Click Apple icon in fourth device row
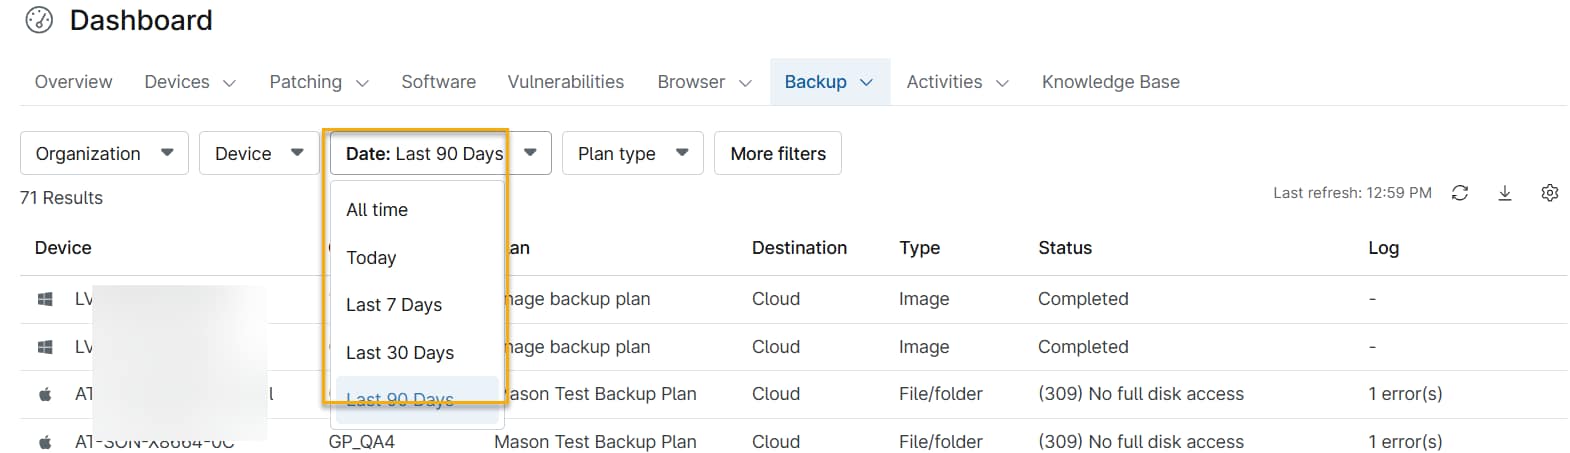 [x=45, y=441]
